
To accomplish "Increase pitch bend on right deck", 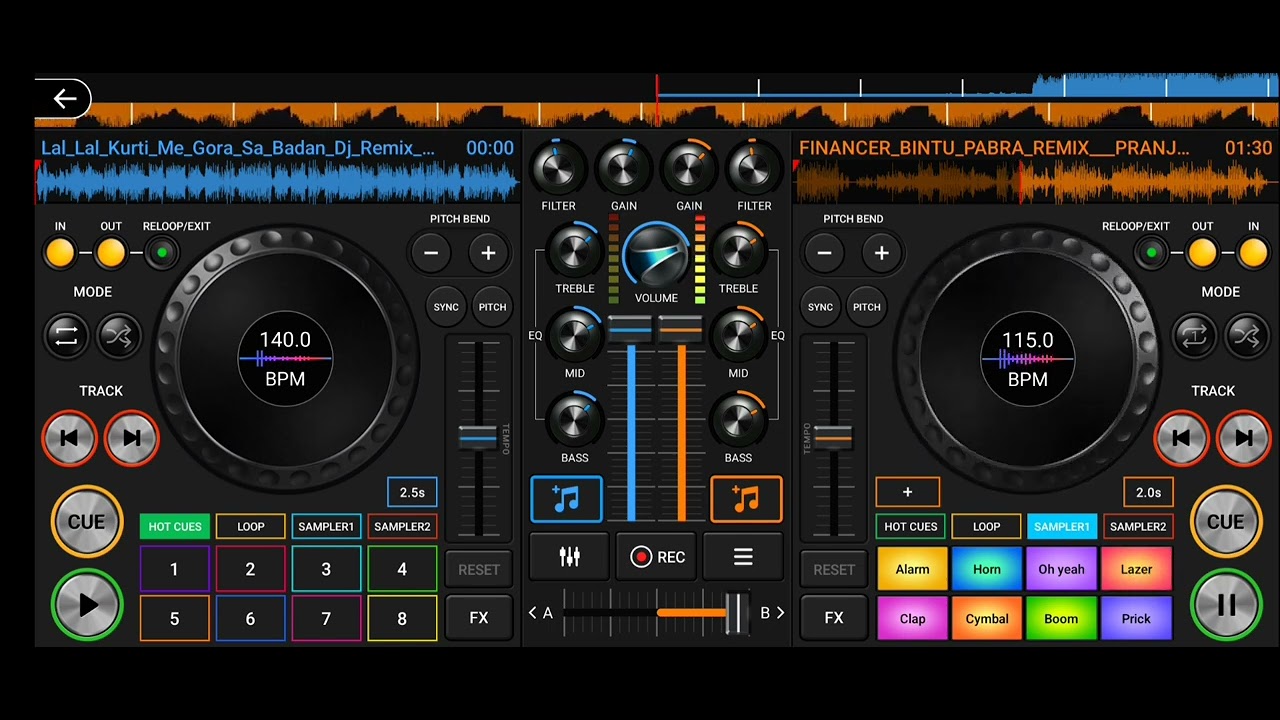I will pyautogui.click(x=881, y=253).
